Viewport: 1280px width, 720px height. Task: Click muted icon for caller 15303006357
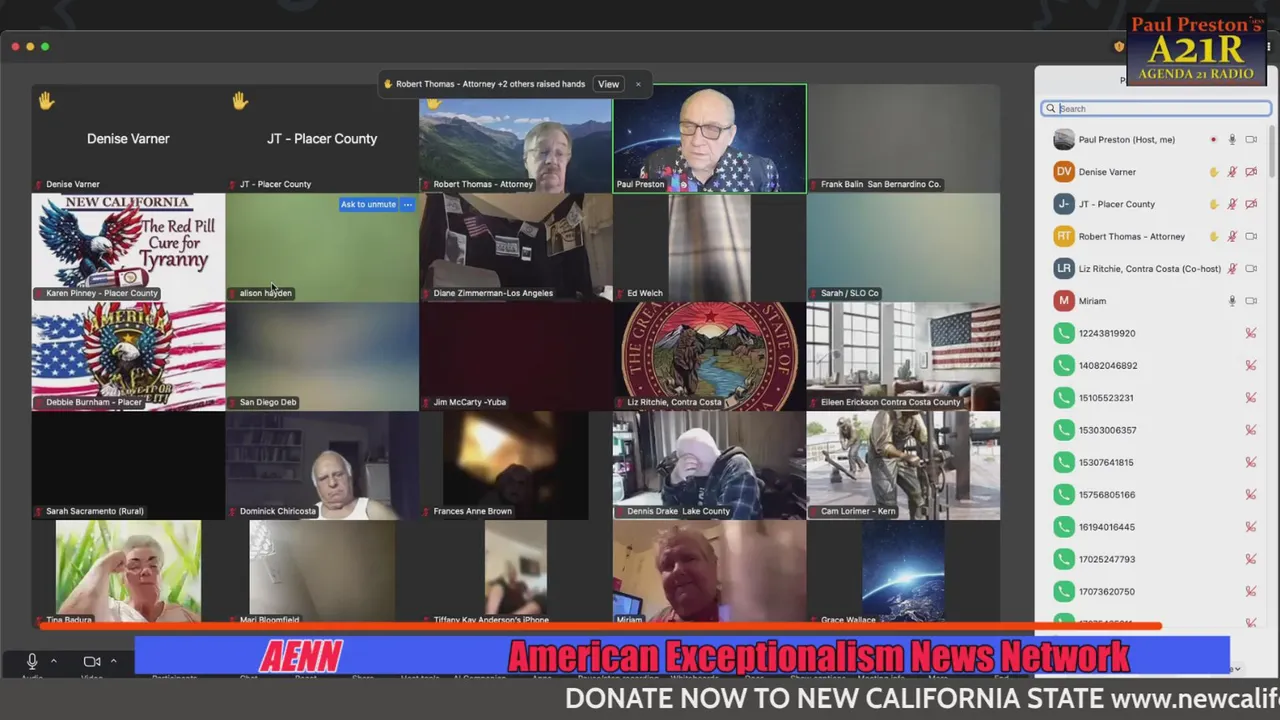coord(1250,430)
